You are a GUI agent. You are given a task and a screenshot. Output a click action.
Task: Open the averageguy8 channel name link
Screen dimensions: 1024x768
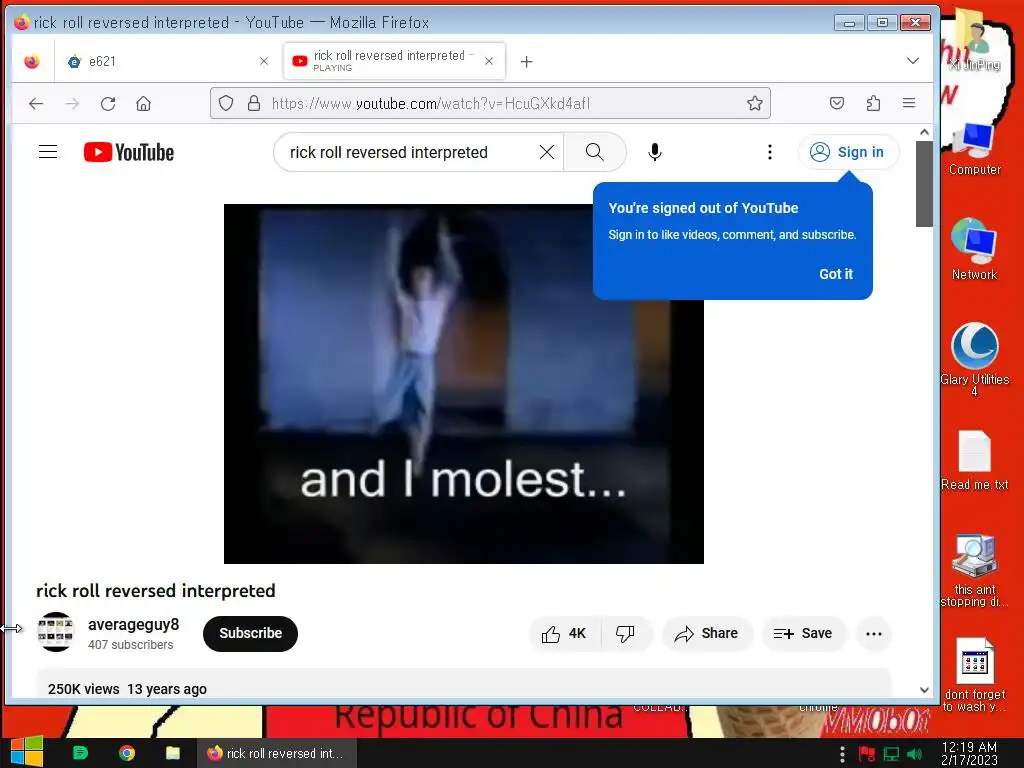tap(133, 624)
